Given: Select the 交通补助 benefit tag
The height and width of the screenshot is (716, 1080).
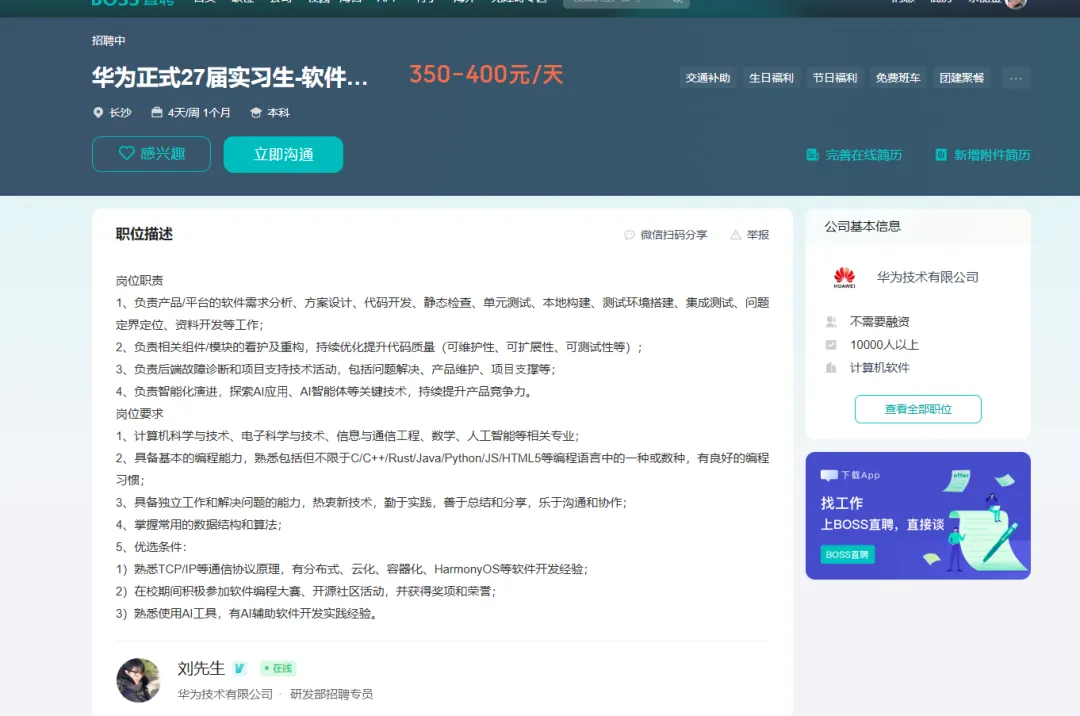Looking at the screenshot, I should 707,78.
